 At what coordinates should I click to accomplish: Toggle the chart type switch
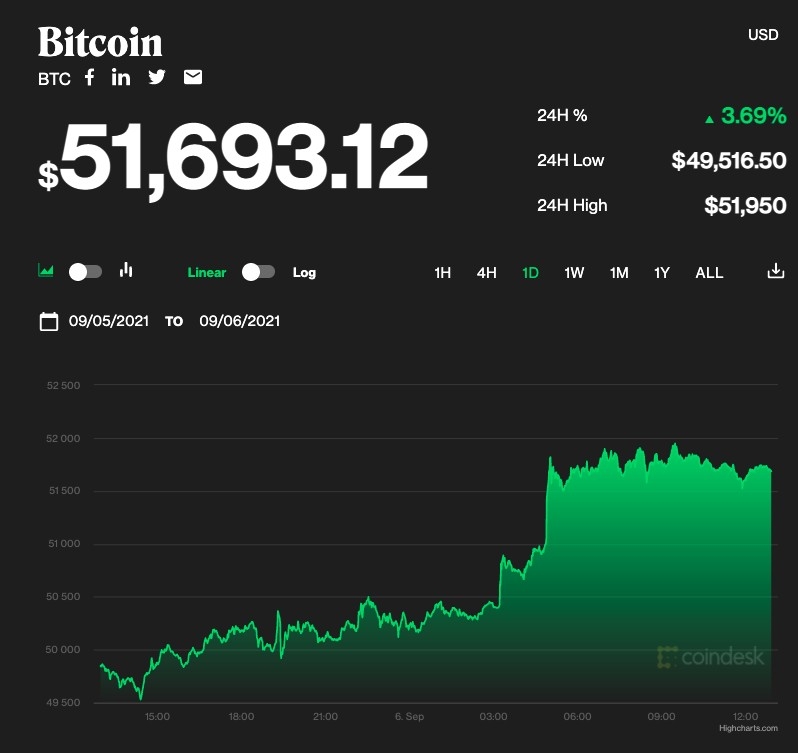(x=85, y=272)
